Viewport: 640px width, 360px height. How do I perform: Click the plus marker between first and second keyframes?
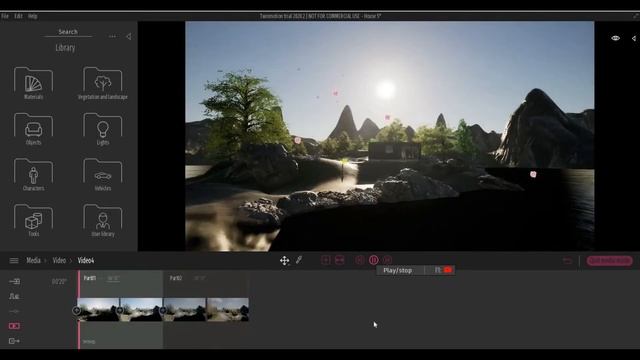pyautogui.click(x=120, y=311)
